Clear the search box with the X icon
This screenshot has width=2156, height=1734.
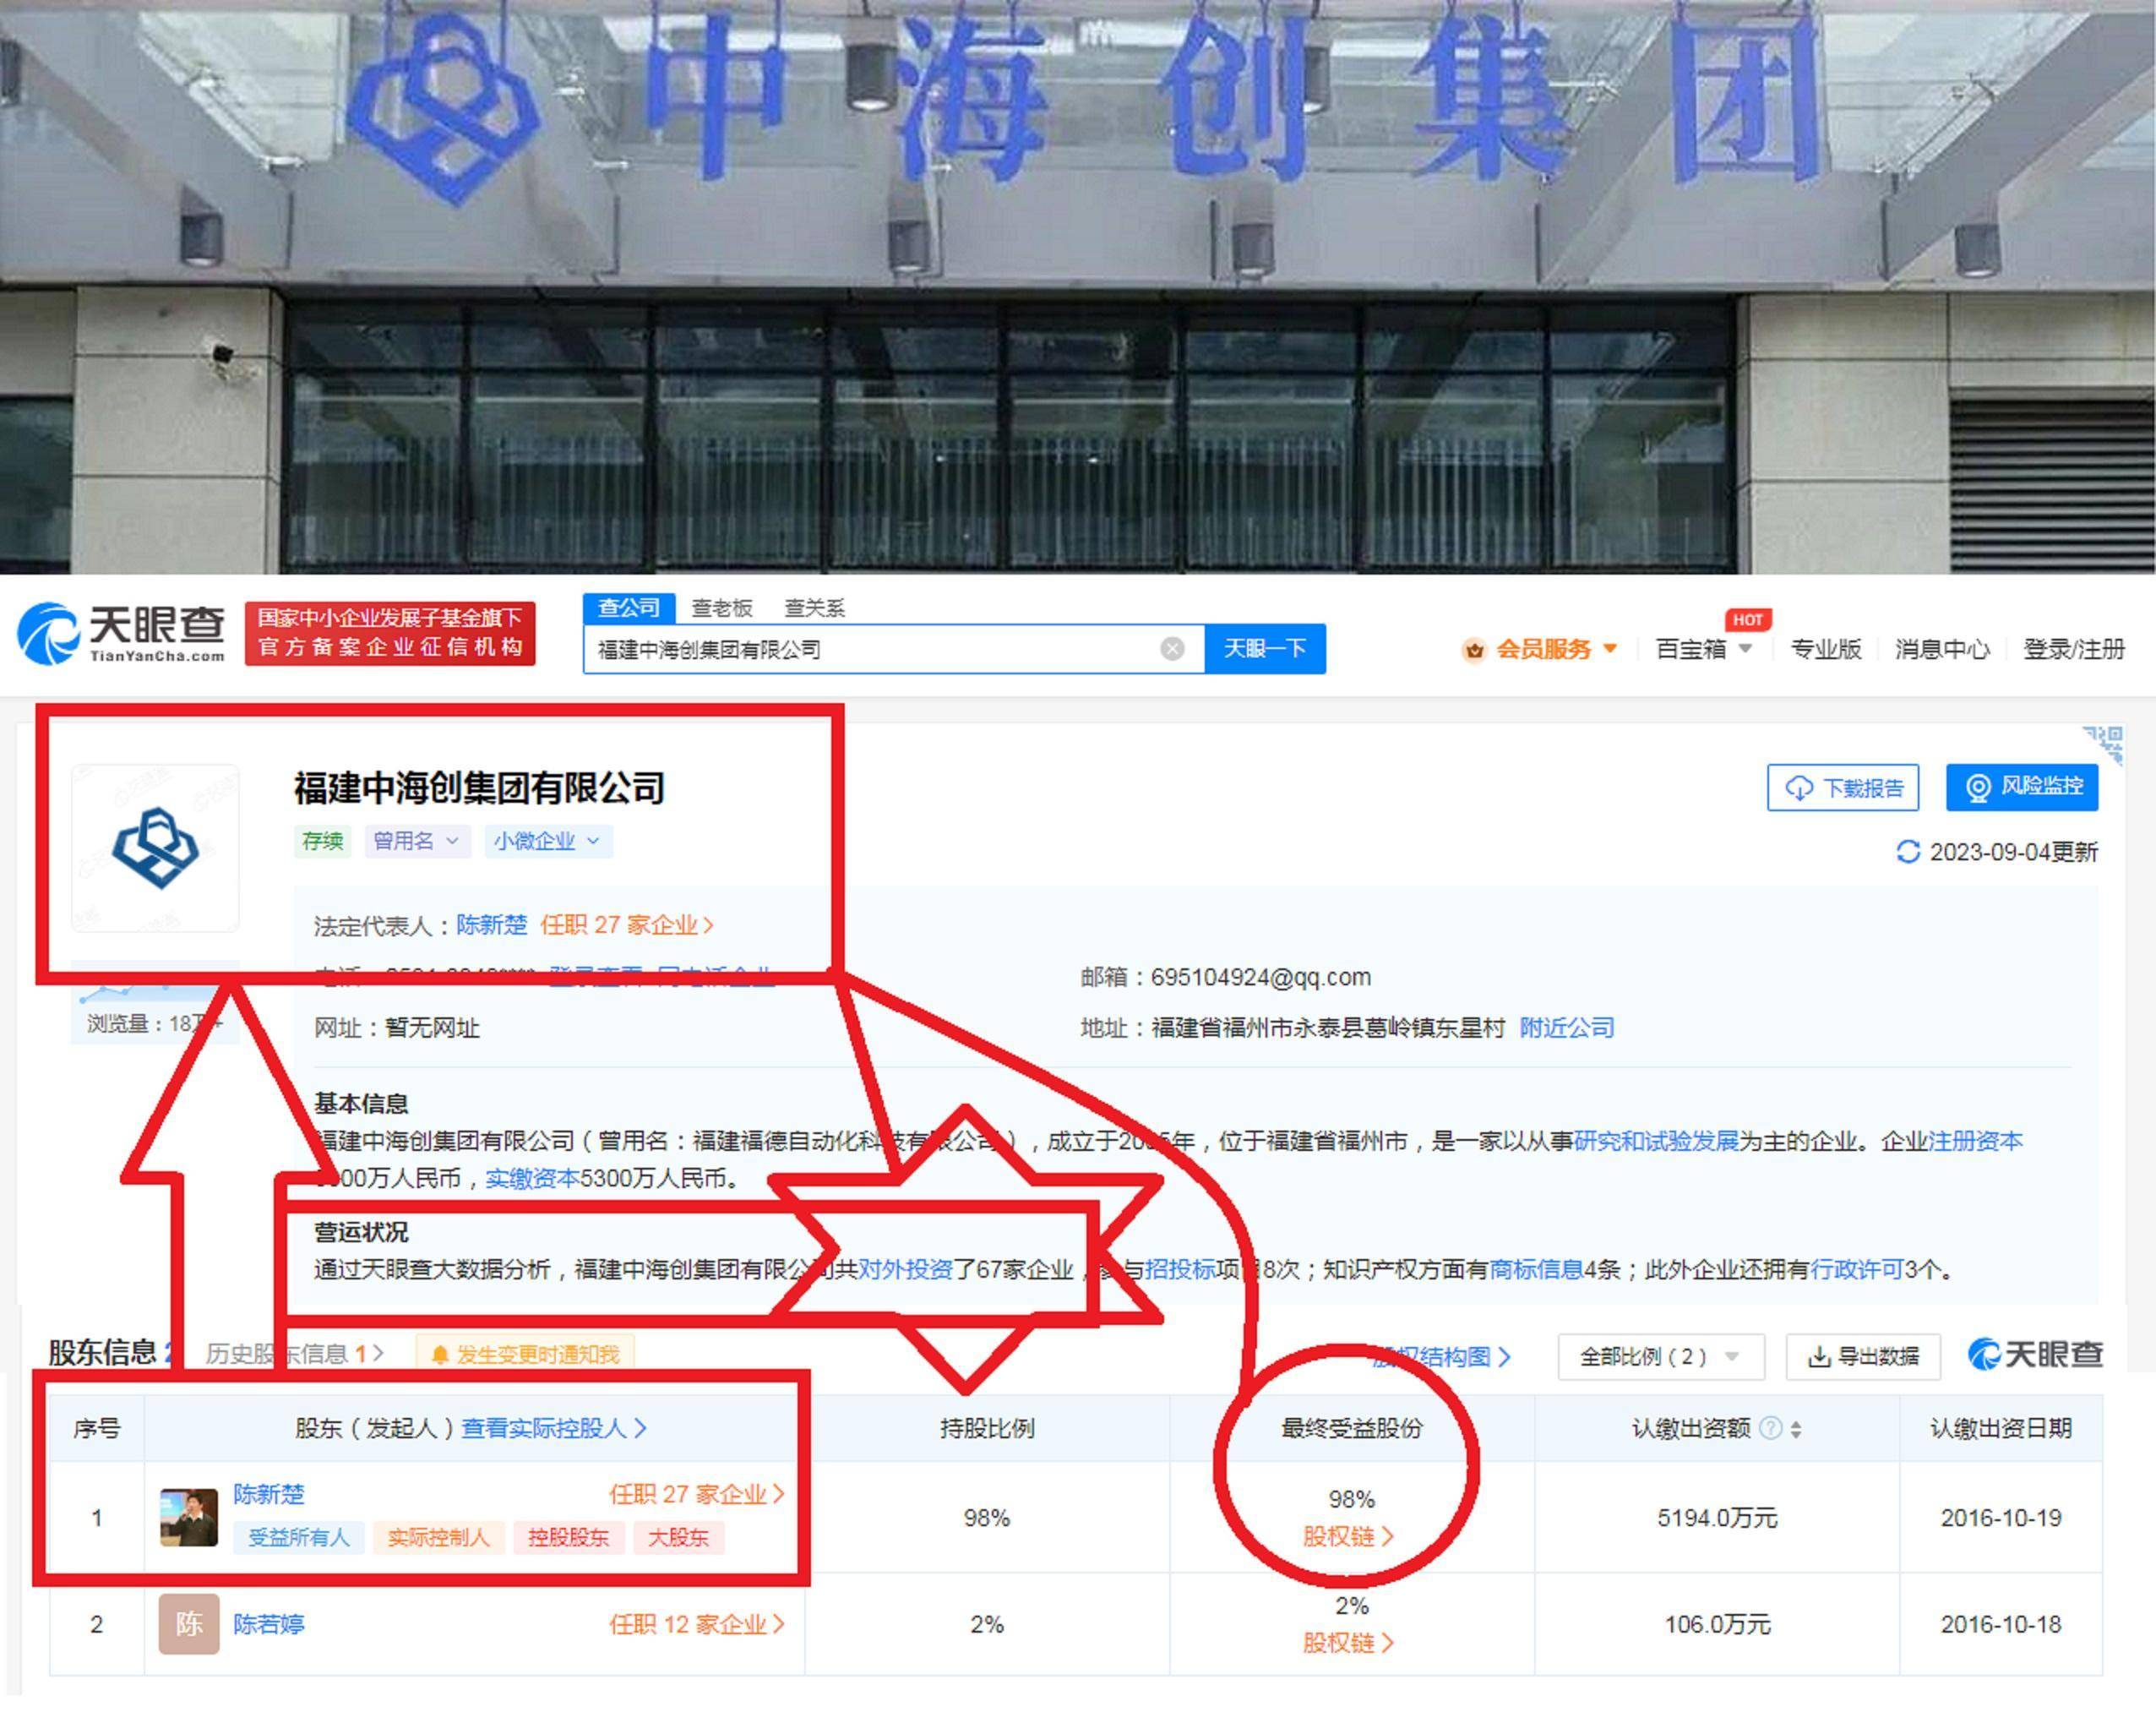point(1172,649)
